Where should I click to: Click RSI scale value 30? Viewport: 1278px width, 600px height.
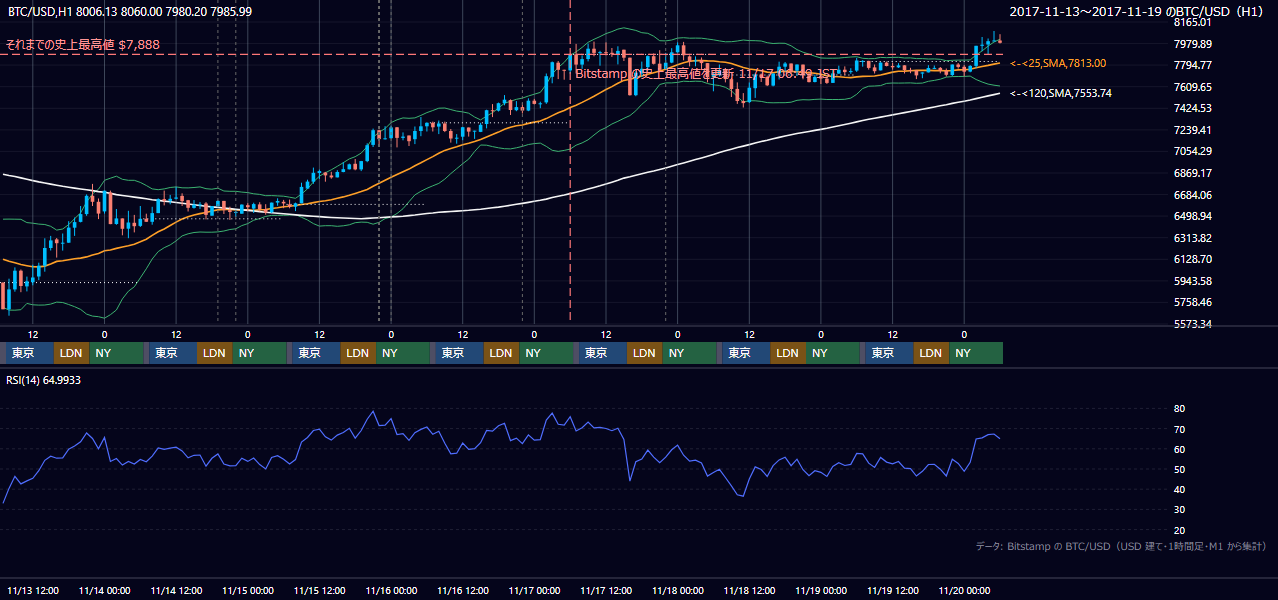1179,510
